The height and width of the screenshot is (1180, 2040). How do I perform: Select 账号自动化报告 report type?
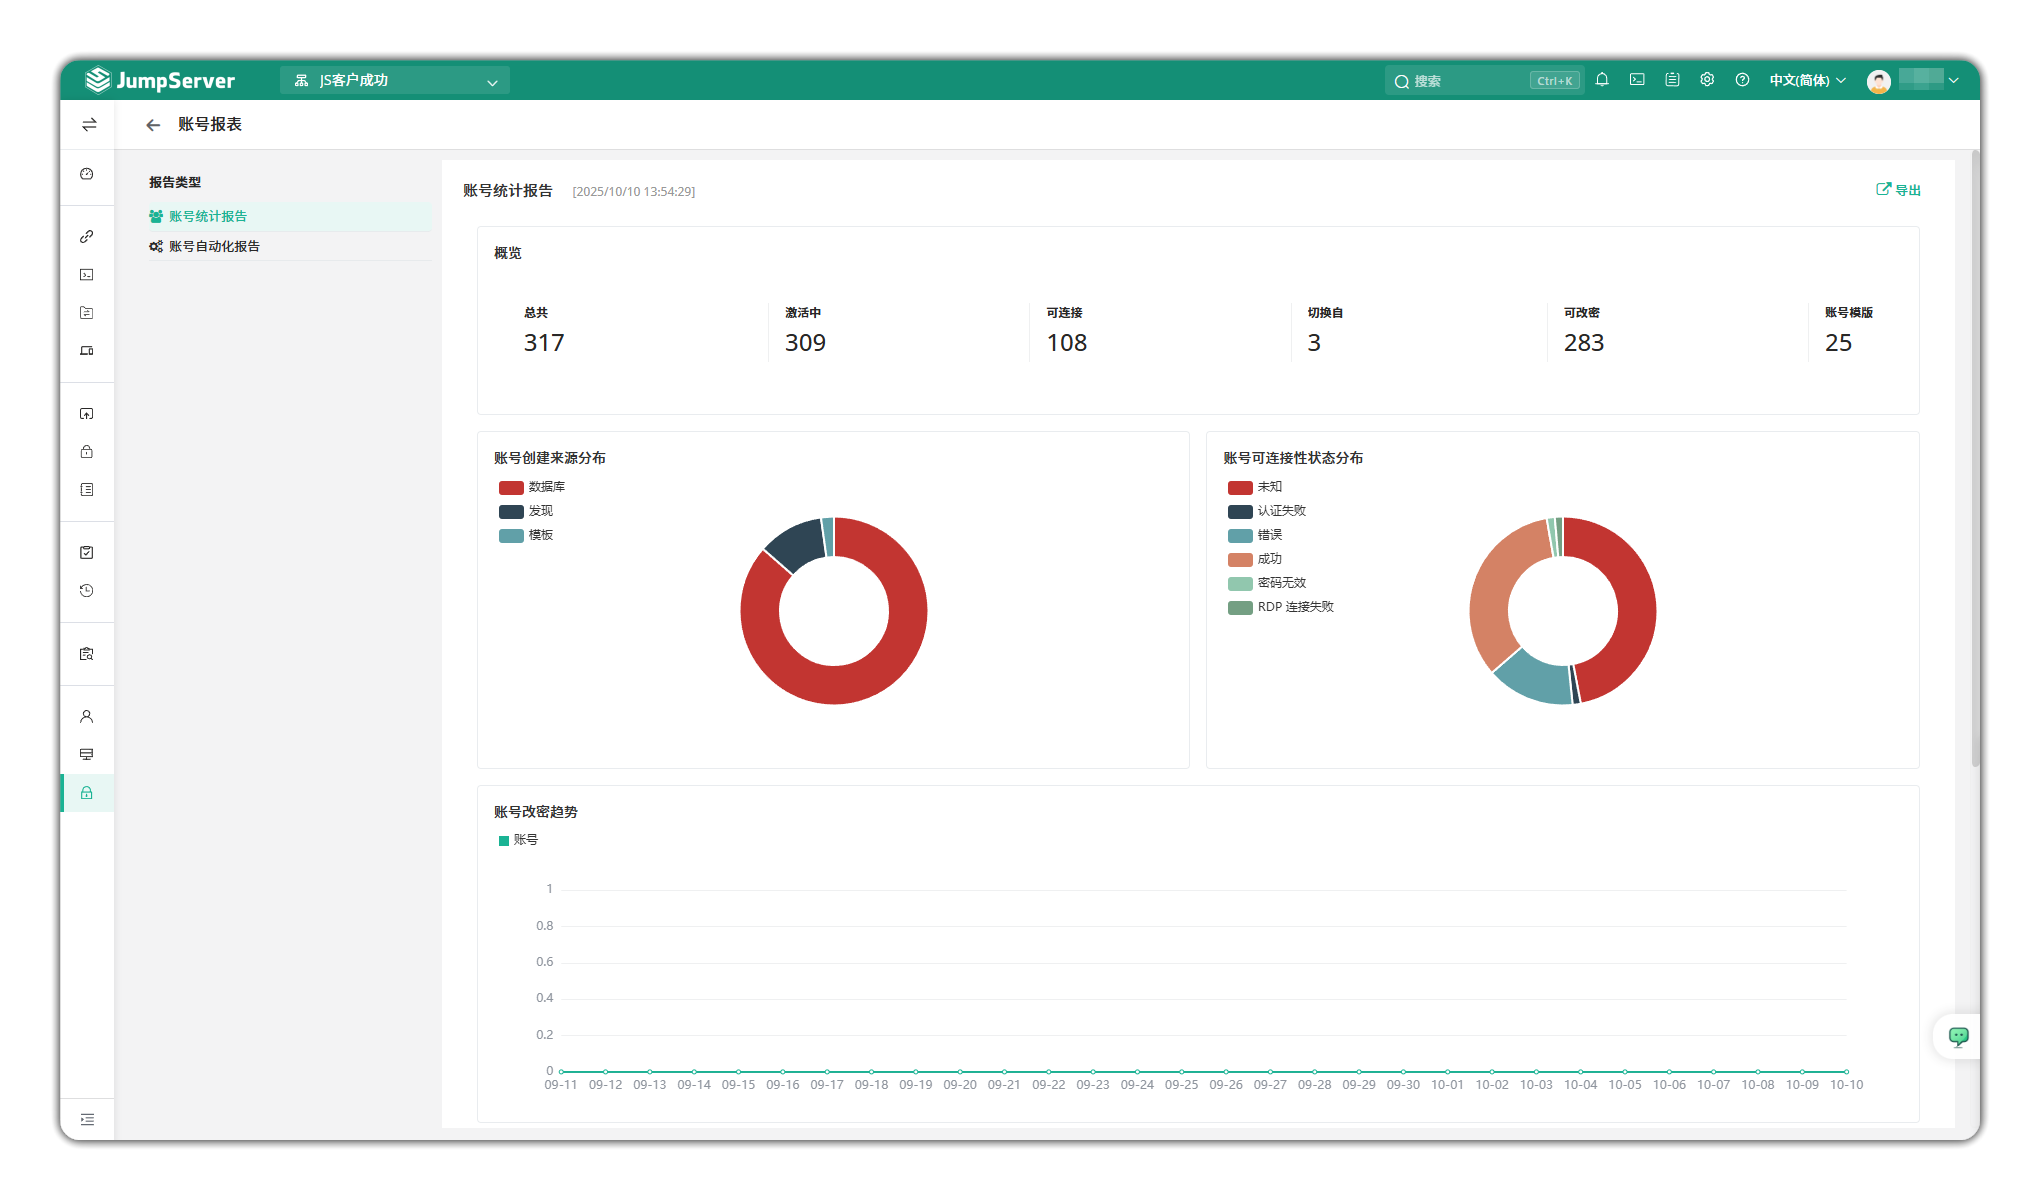[x=214, y=246]
